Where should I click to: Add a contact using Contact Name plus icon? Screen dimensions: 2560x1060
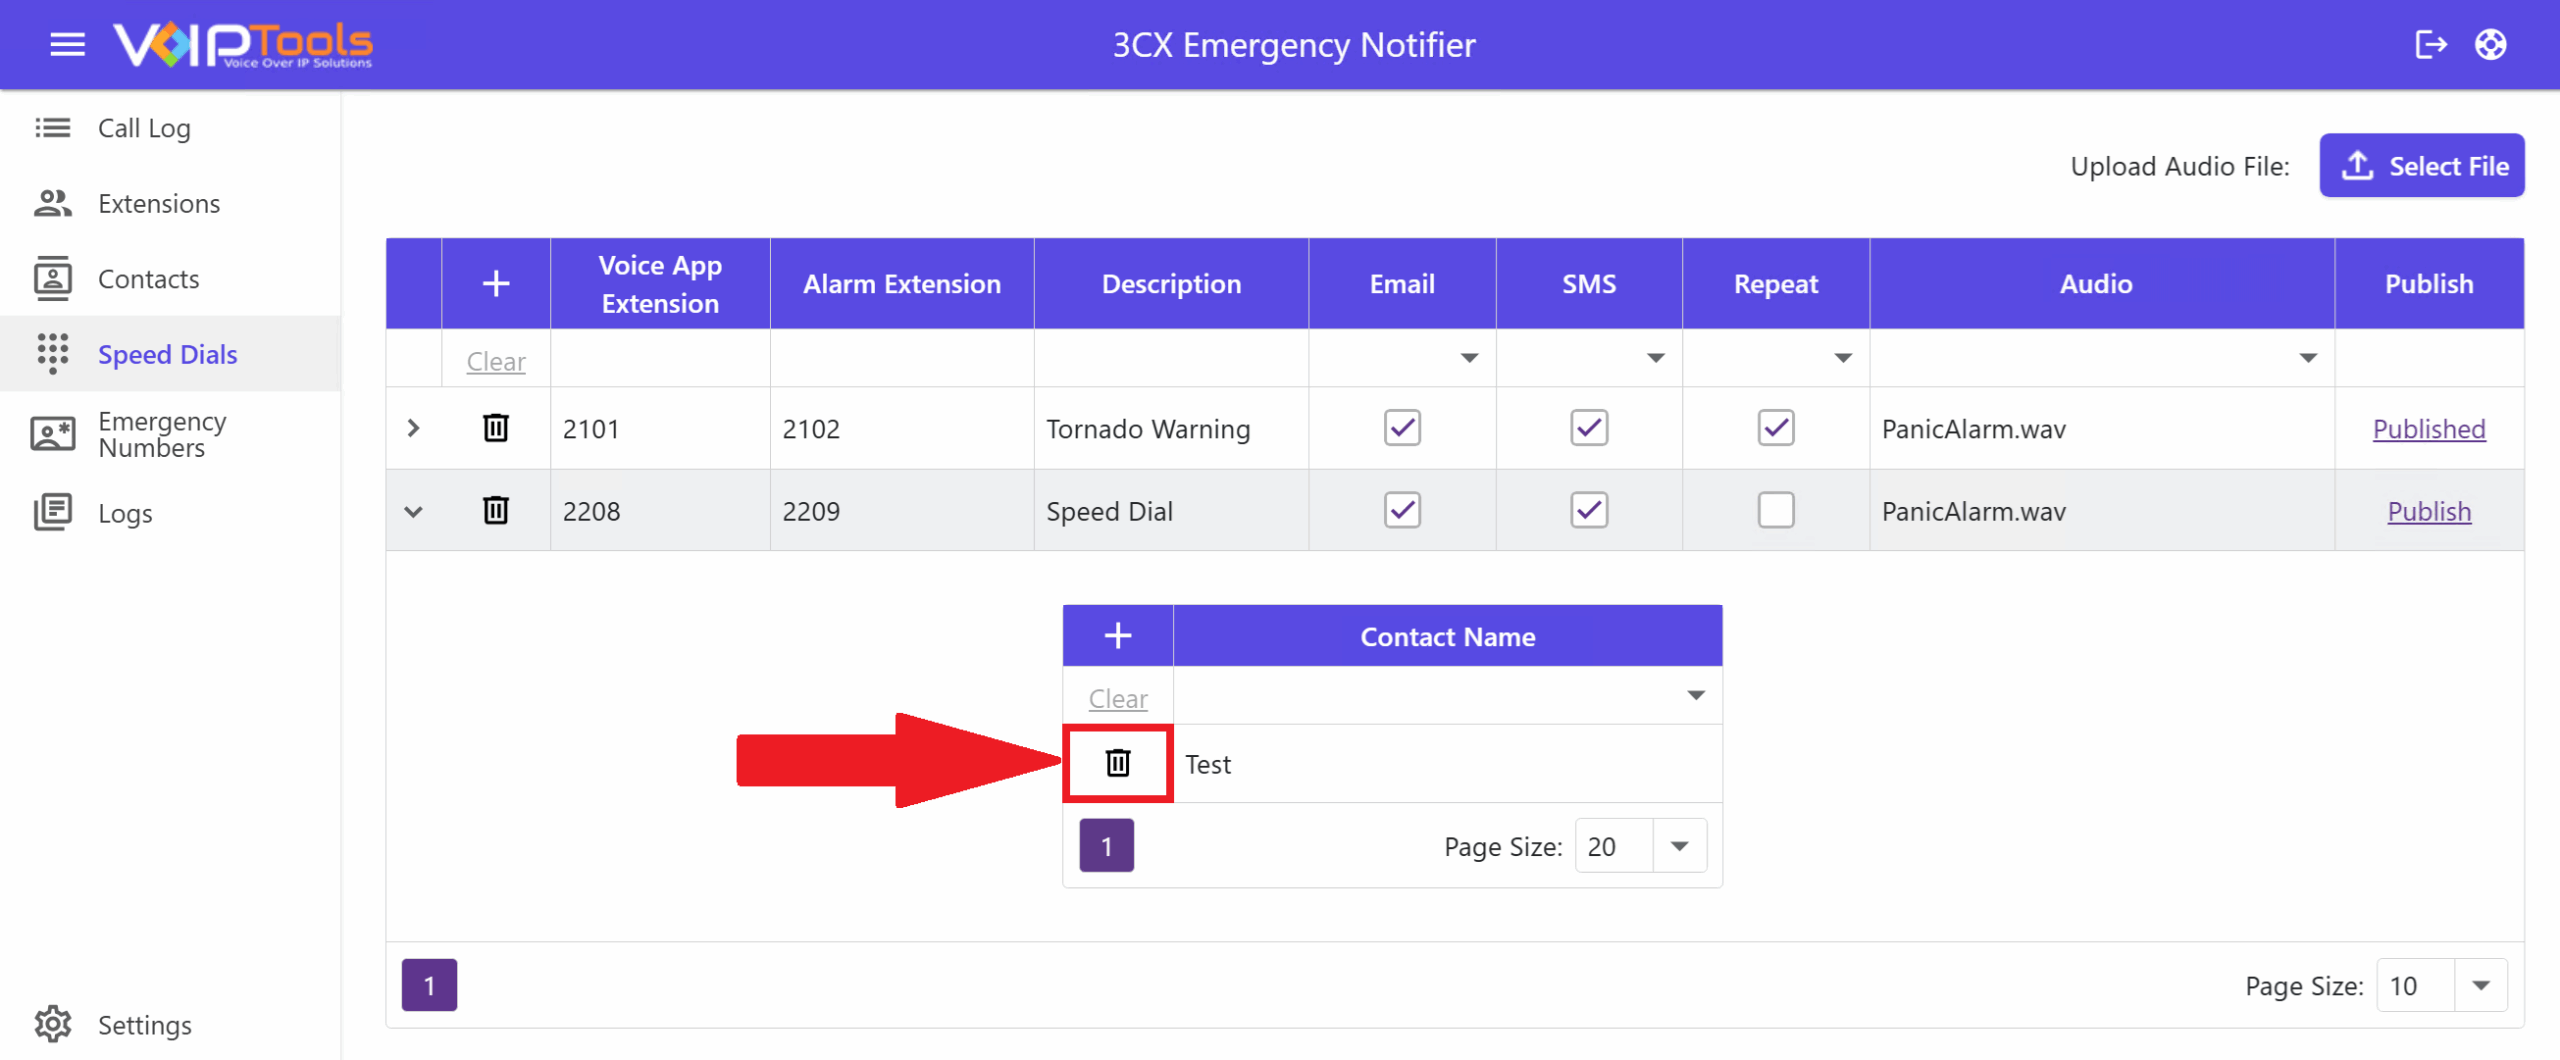[1118, 636]
